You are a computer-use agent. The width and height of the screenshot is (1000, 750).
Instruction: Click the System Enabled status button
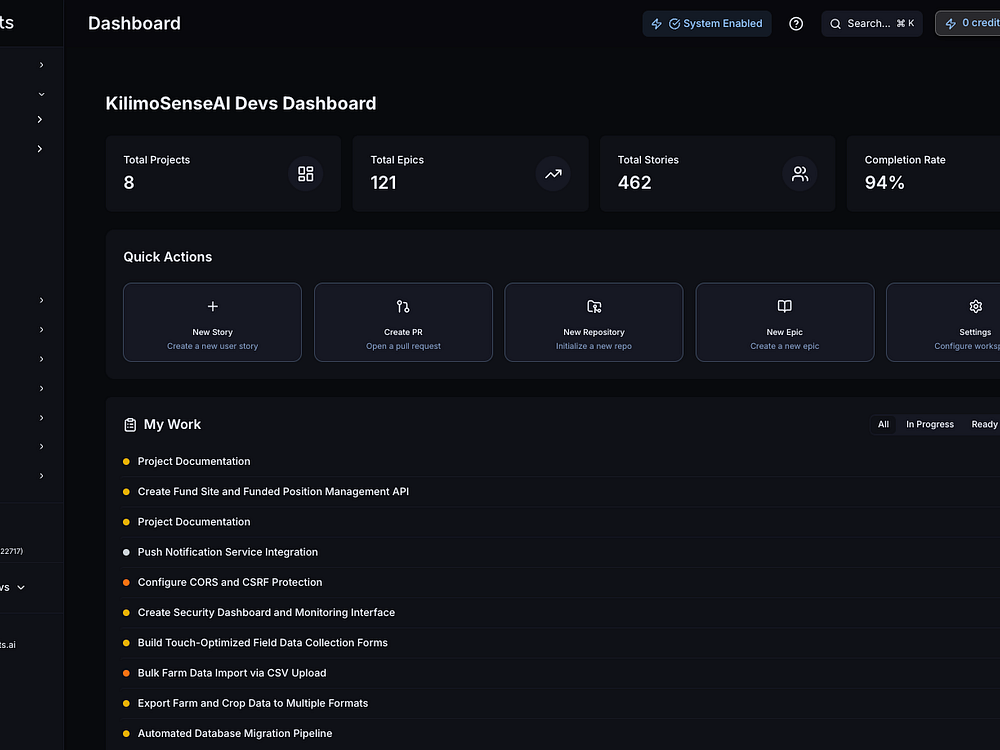coord(707,24)
